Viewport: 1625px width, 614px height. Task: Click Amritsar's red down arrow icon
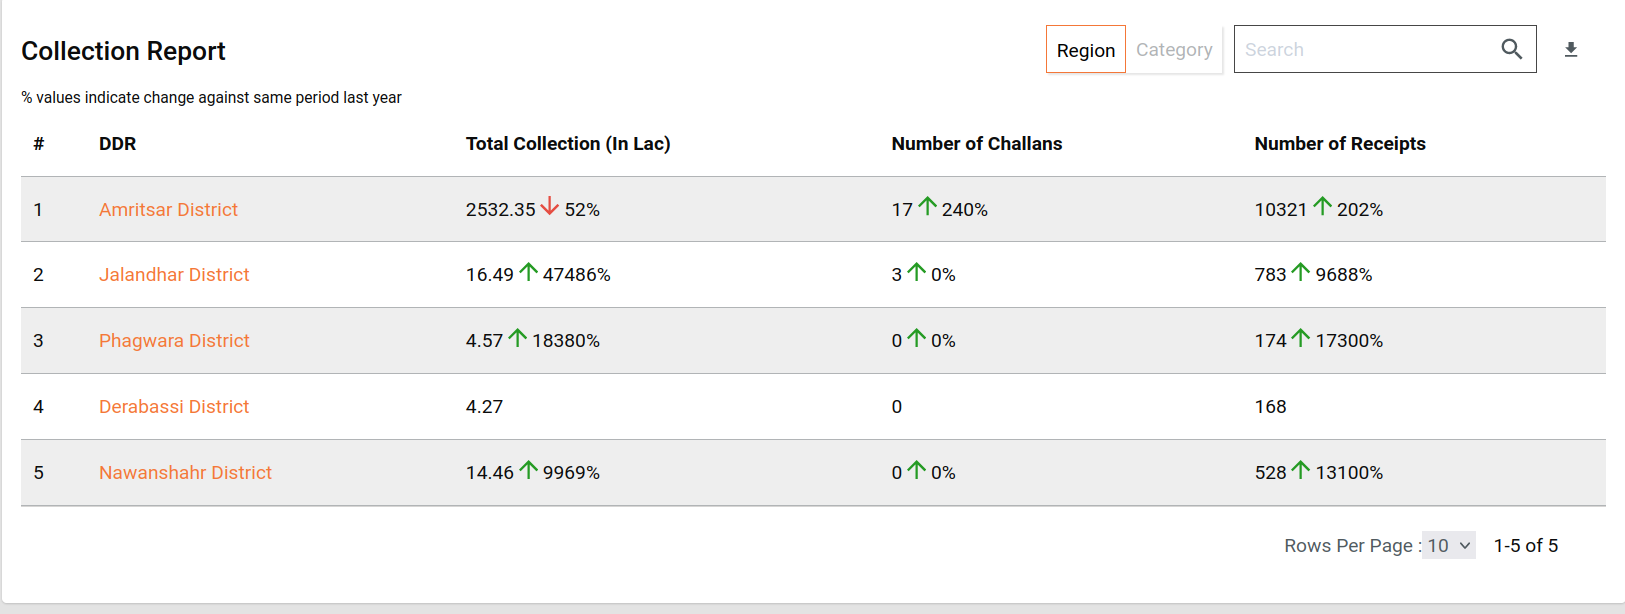(x=550, y=206)
